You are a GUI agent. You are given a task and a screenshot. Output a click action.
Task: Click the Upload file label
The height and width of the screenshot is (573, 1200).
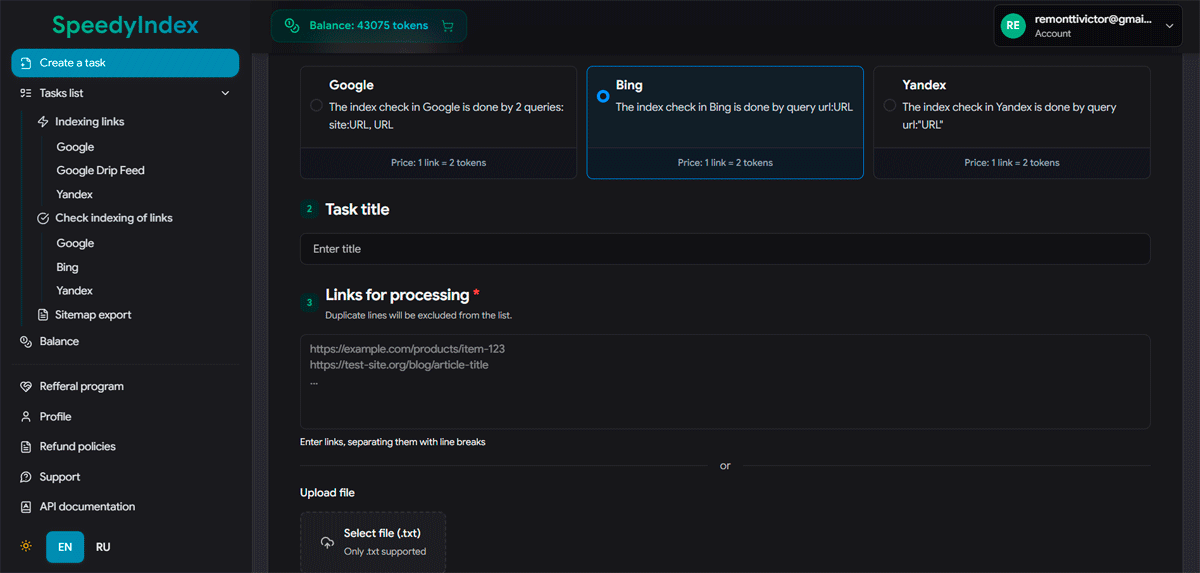[327, 493]
